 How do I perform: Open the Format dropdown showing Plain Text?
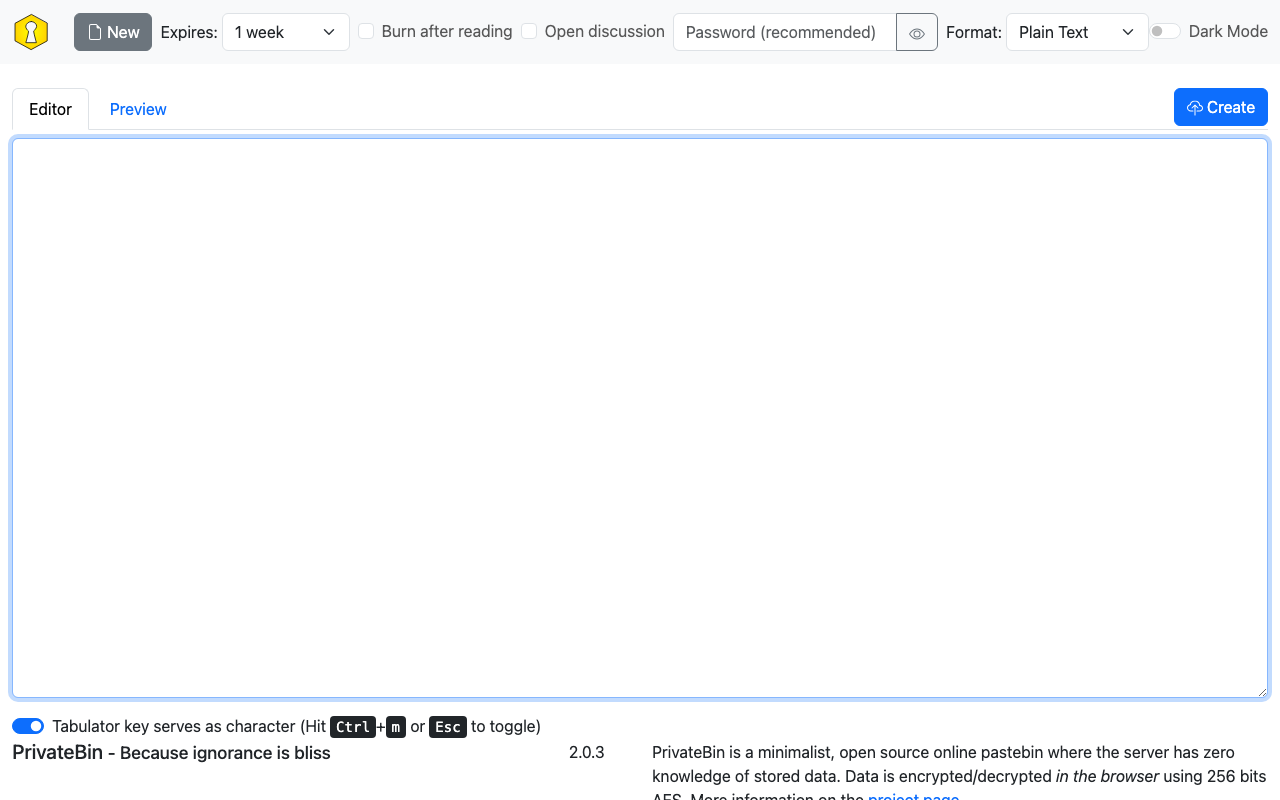pos(1077,32)
